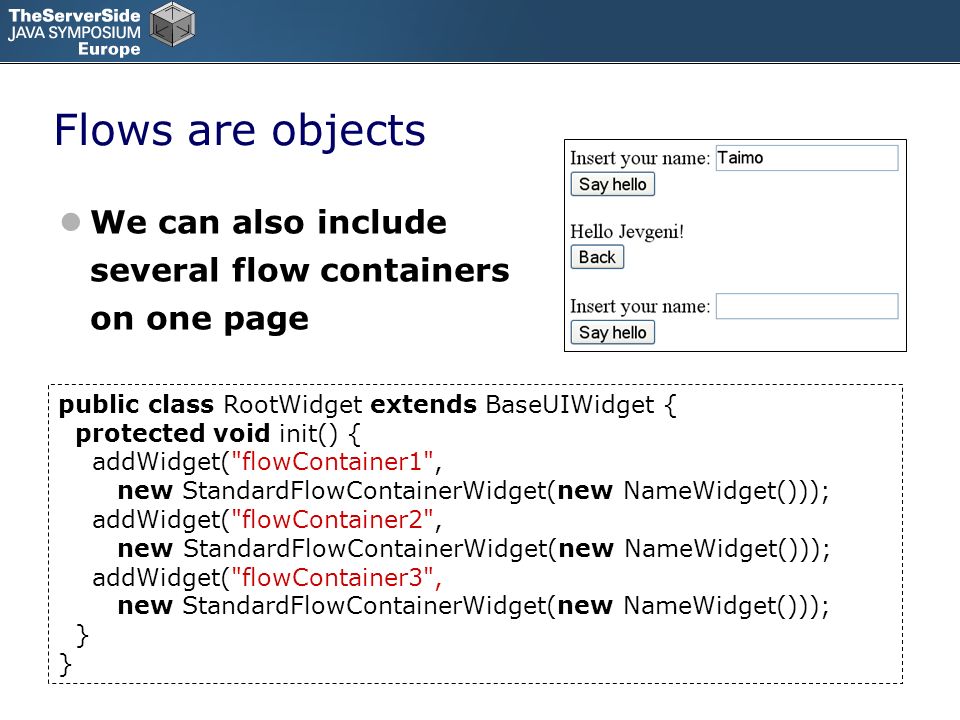The image size is (960, 720).
Task: Click the "extends" keyword in the code
Action: 424,405
